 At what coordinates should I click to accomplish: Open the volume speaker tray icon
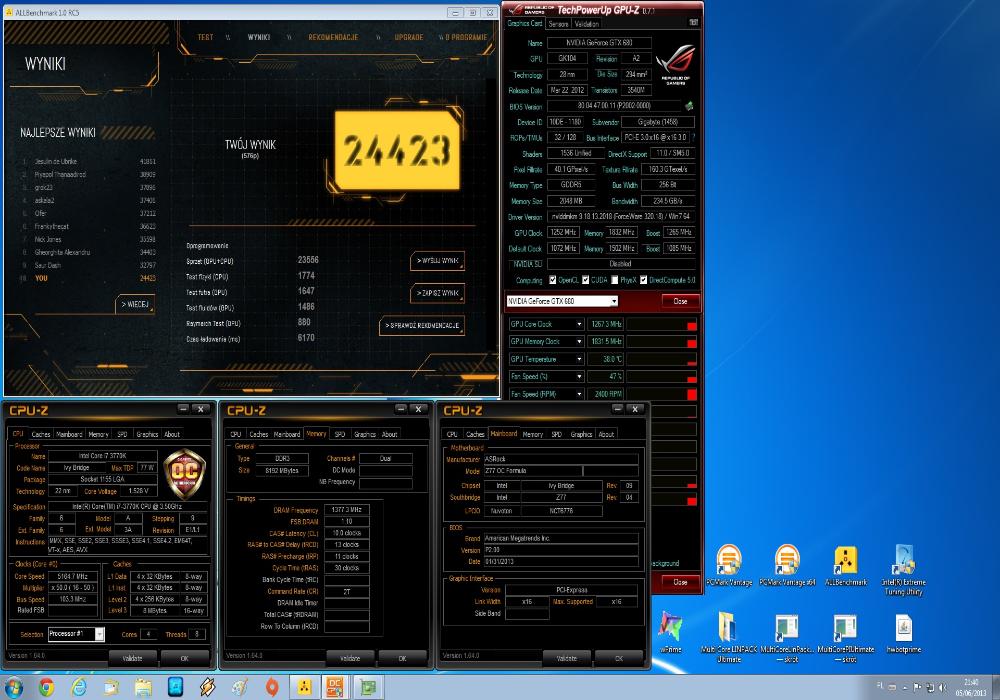tap(942, 687)
